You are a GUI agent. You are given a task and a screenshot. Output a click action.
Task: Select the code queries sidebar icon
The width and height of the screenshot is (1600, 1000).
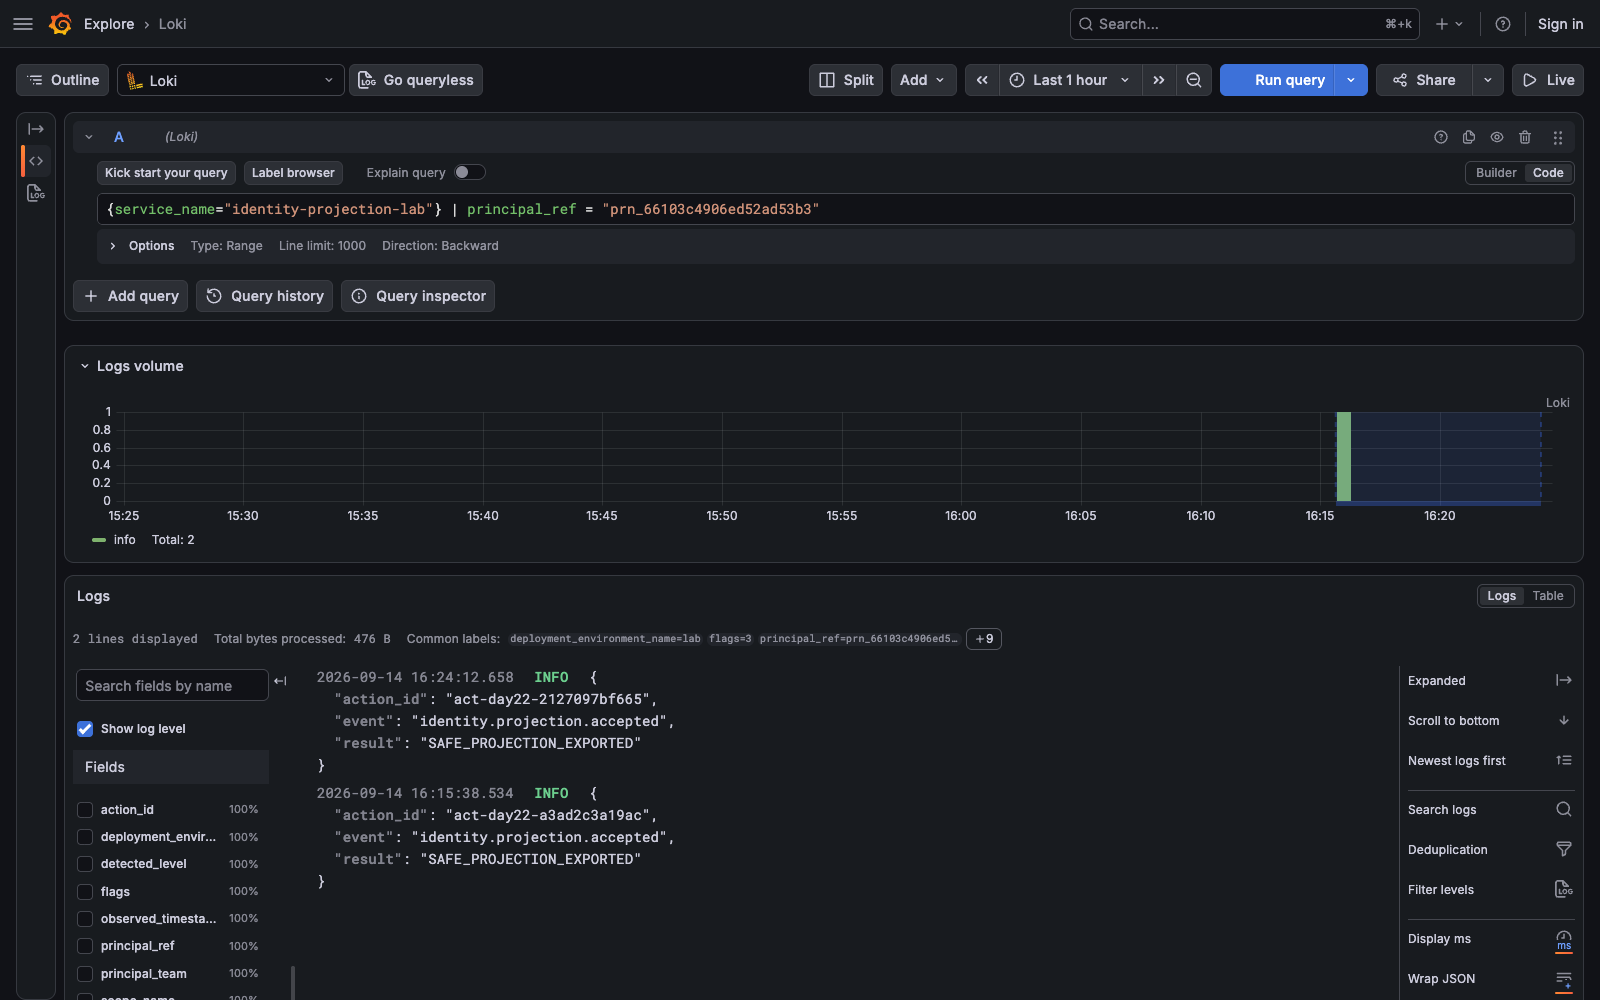pyautogui.click(x=36, y=161)
